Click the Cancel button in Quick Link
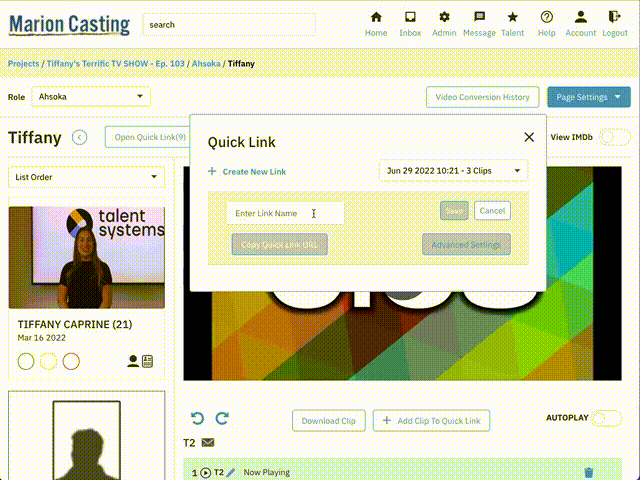This screenshot has height=480, width=640. pos(492,211)
